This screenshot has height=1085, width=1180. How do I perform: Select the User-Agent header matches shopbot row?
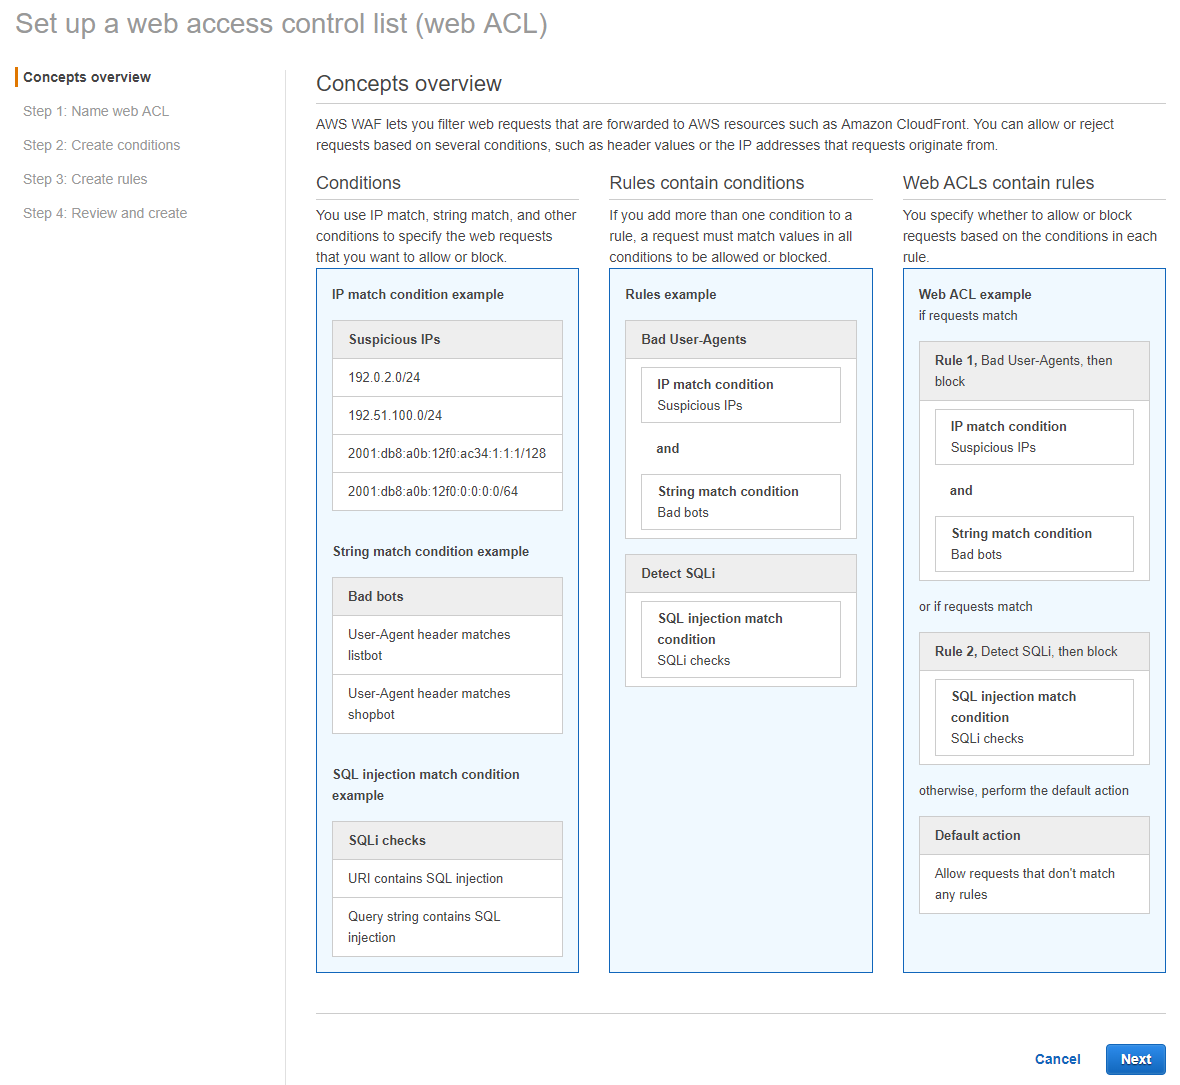[x=447, y=704]
